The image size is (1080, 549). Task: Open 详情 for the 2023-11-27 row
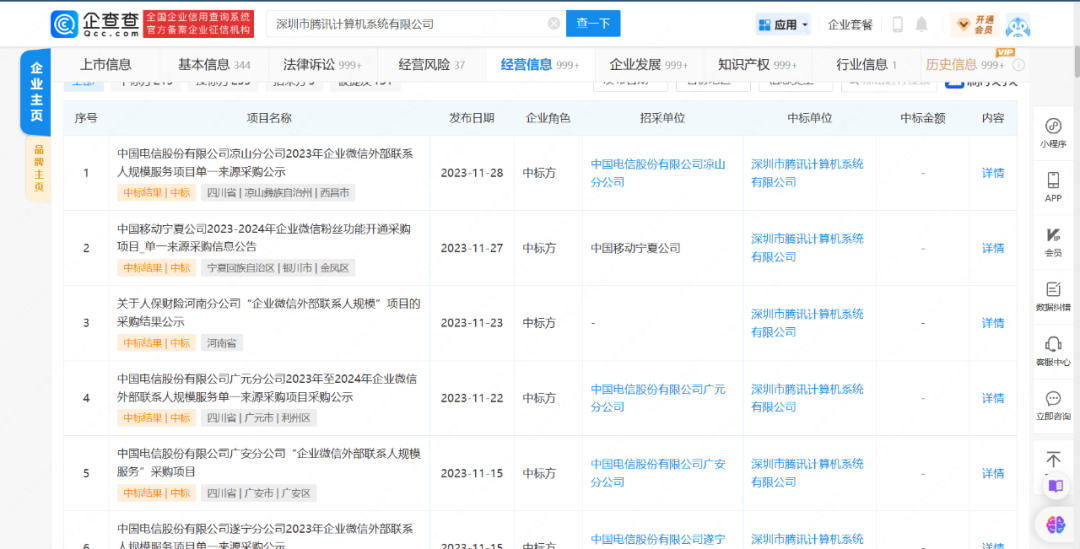pyautogui.click(x=993, y=248)
